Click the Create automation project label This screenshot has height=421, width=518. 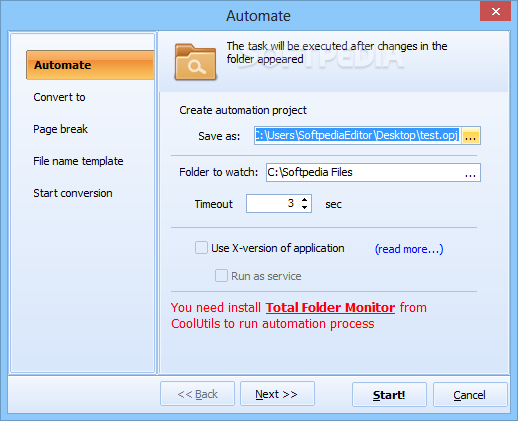243,110
